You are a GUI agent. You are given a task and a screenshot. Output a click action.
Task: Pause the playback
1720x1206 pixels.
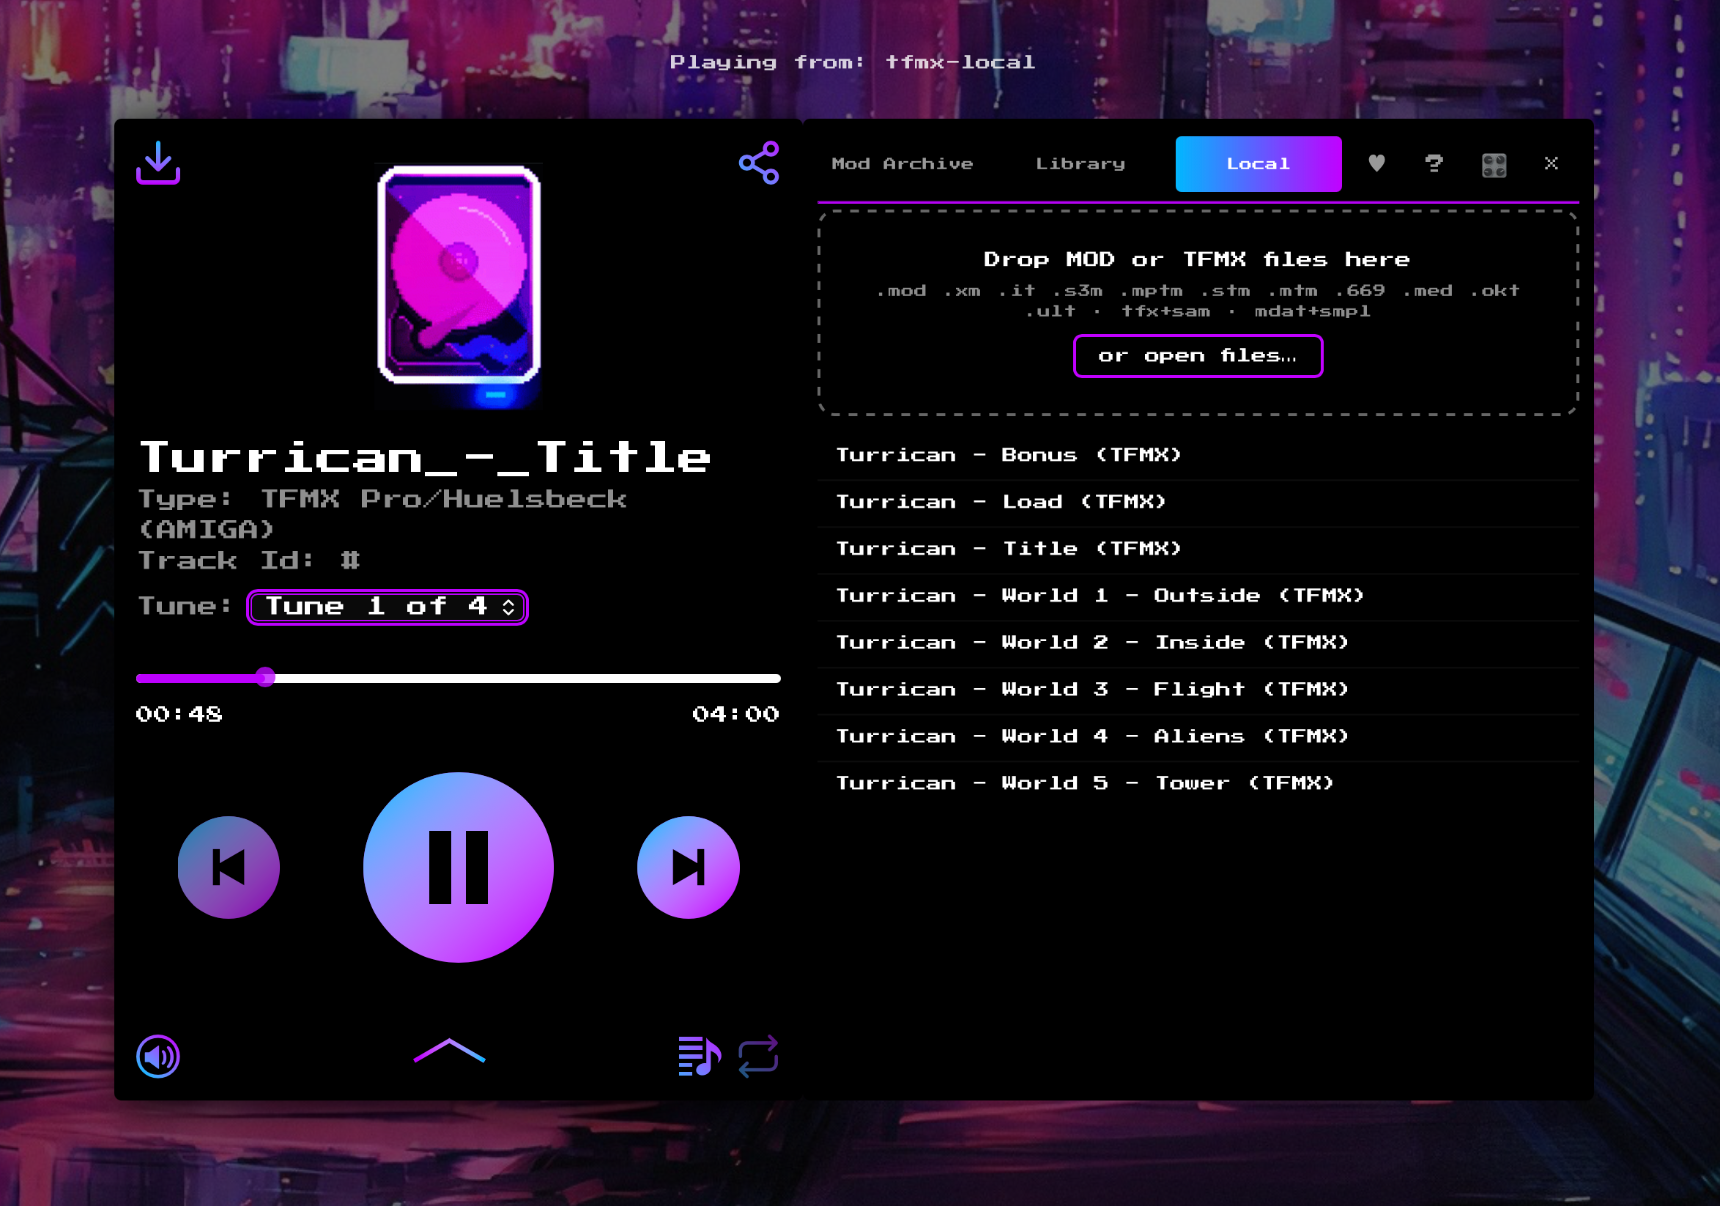458,867
